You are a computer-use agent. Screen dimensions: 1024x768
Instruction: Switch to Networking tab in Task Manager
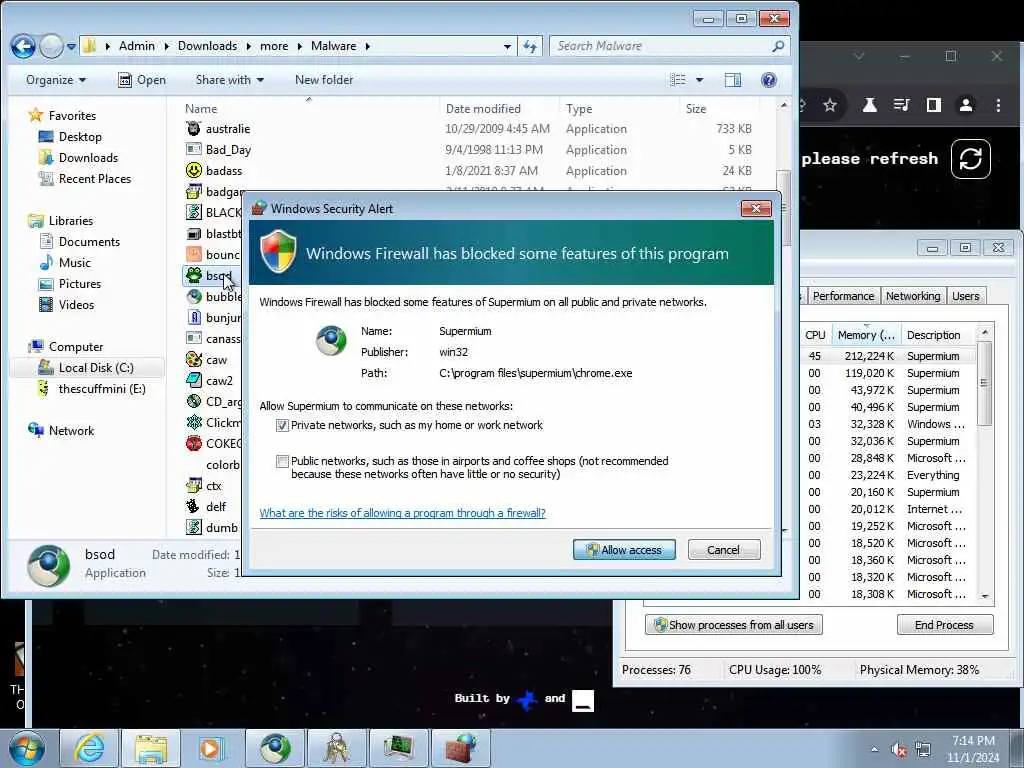[x=913, y=296]
